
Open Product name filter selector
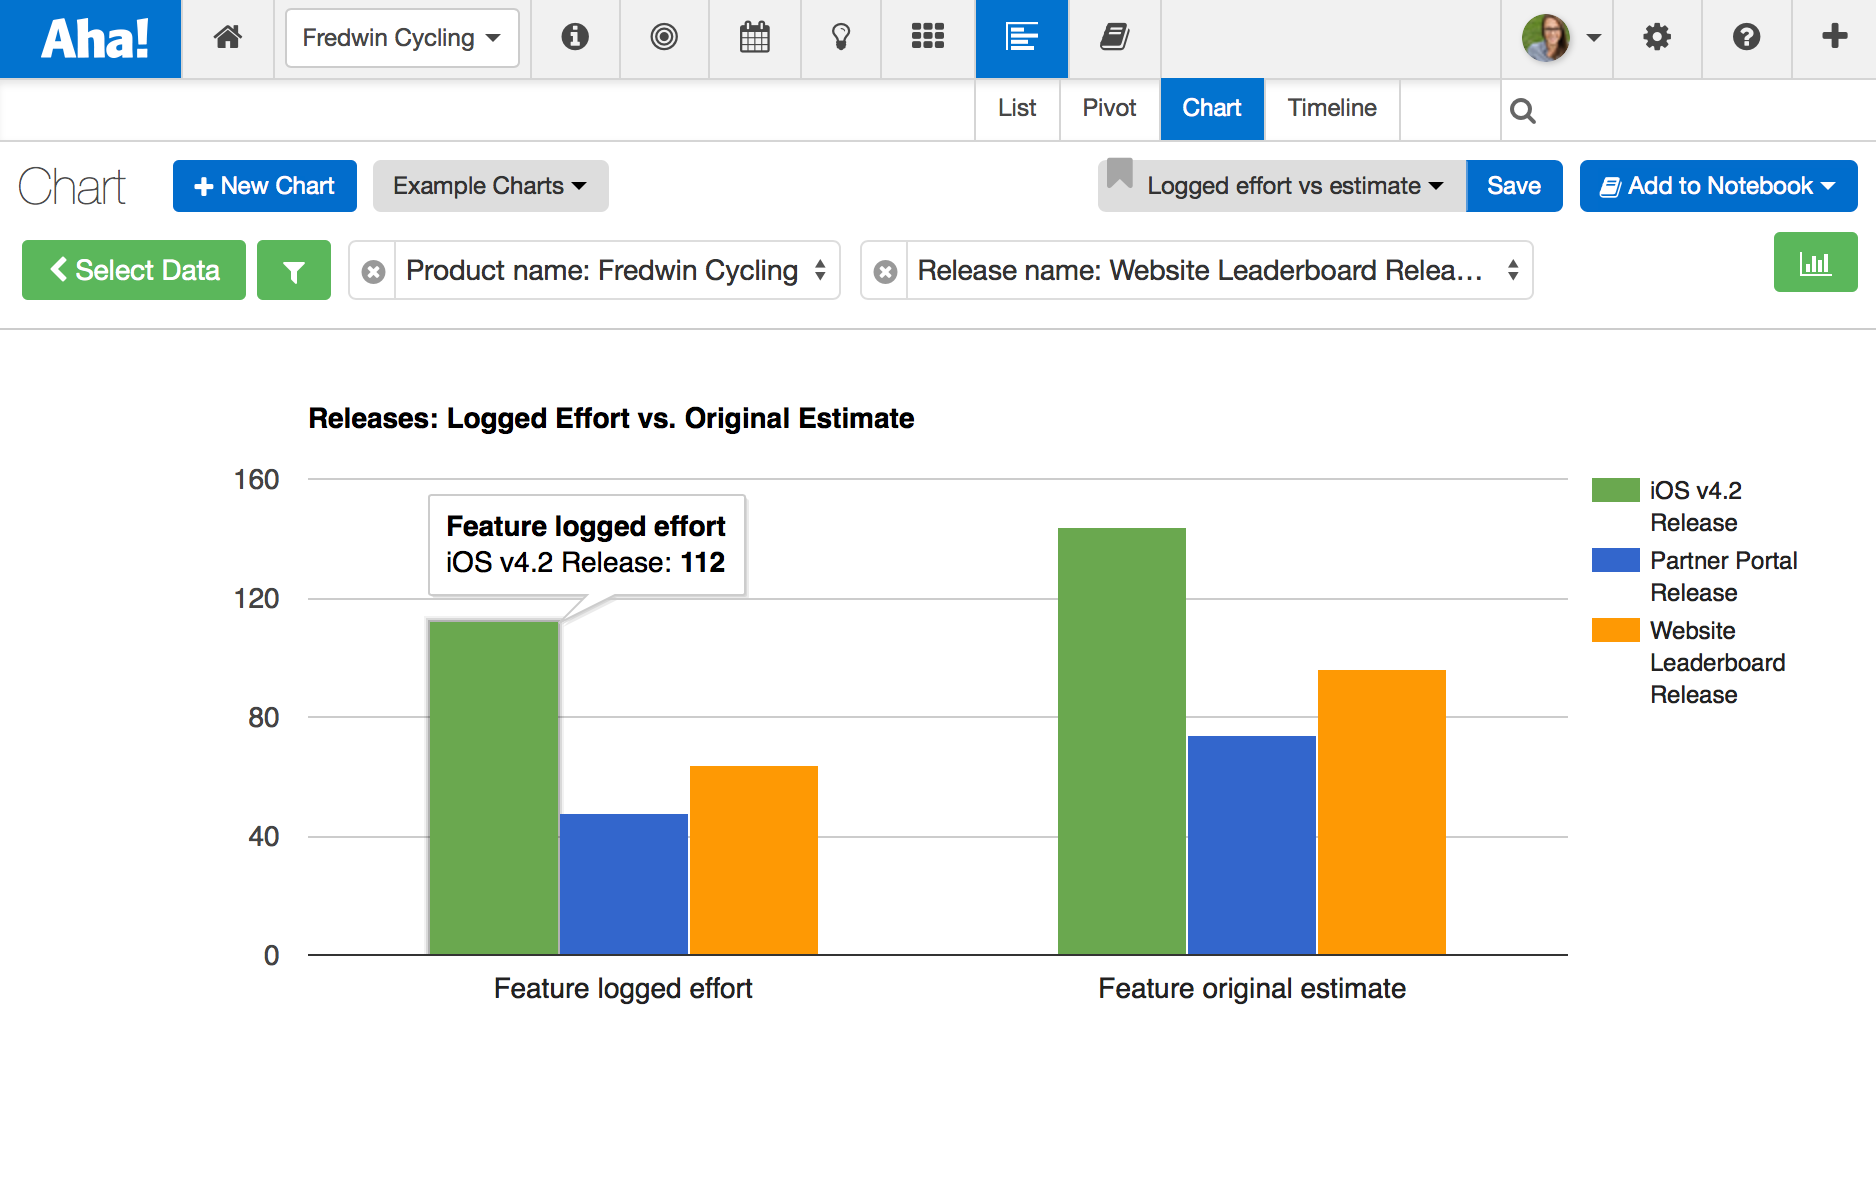click(616, 270)
